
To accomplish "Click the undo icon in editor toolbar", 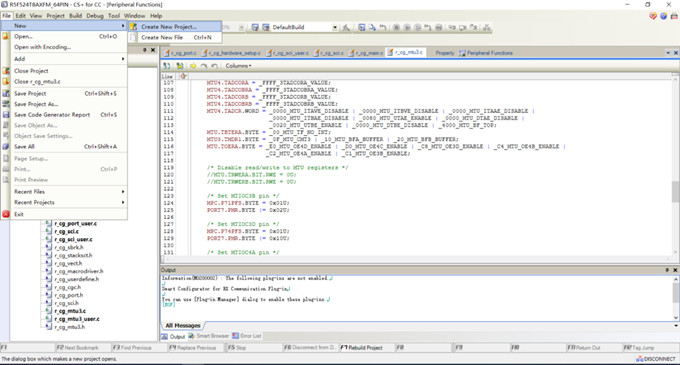I will click(x=215, y=66).
